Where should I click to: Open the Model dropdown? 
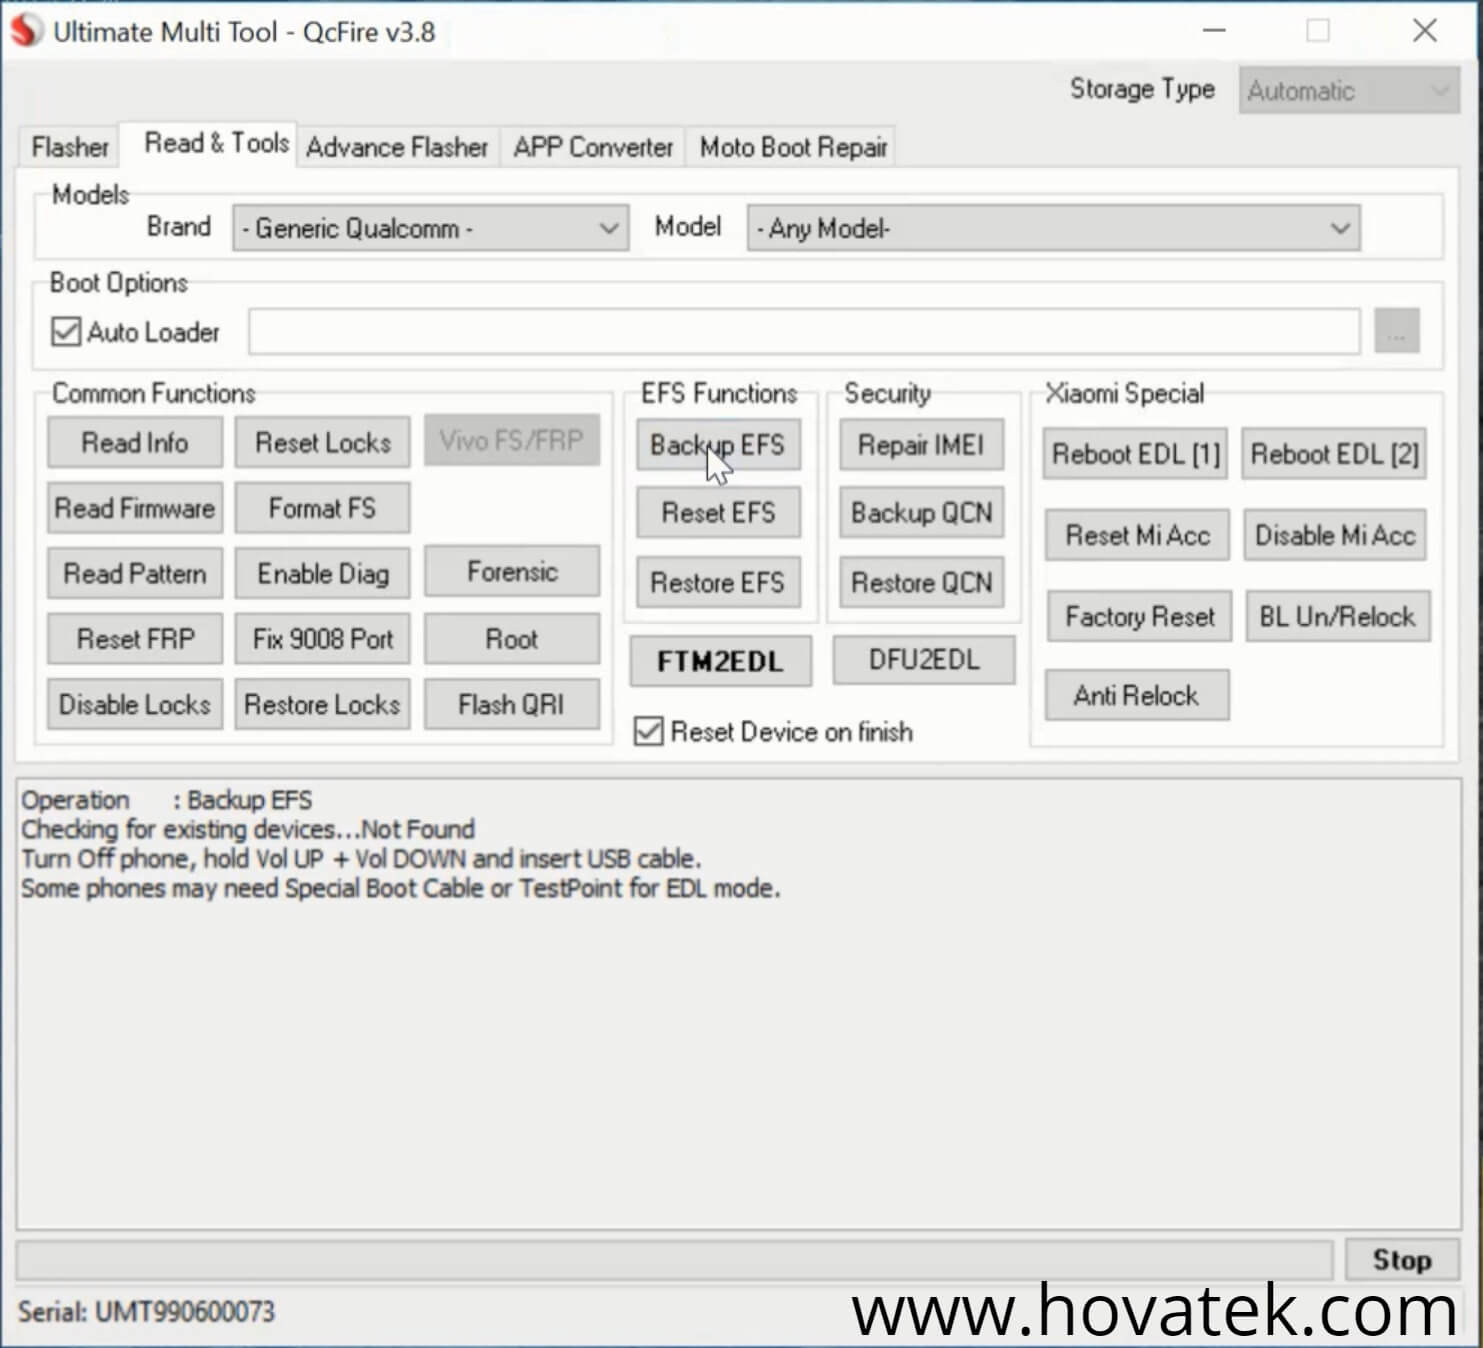[x=1053, y=228]
